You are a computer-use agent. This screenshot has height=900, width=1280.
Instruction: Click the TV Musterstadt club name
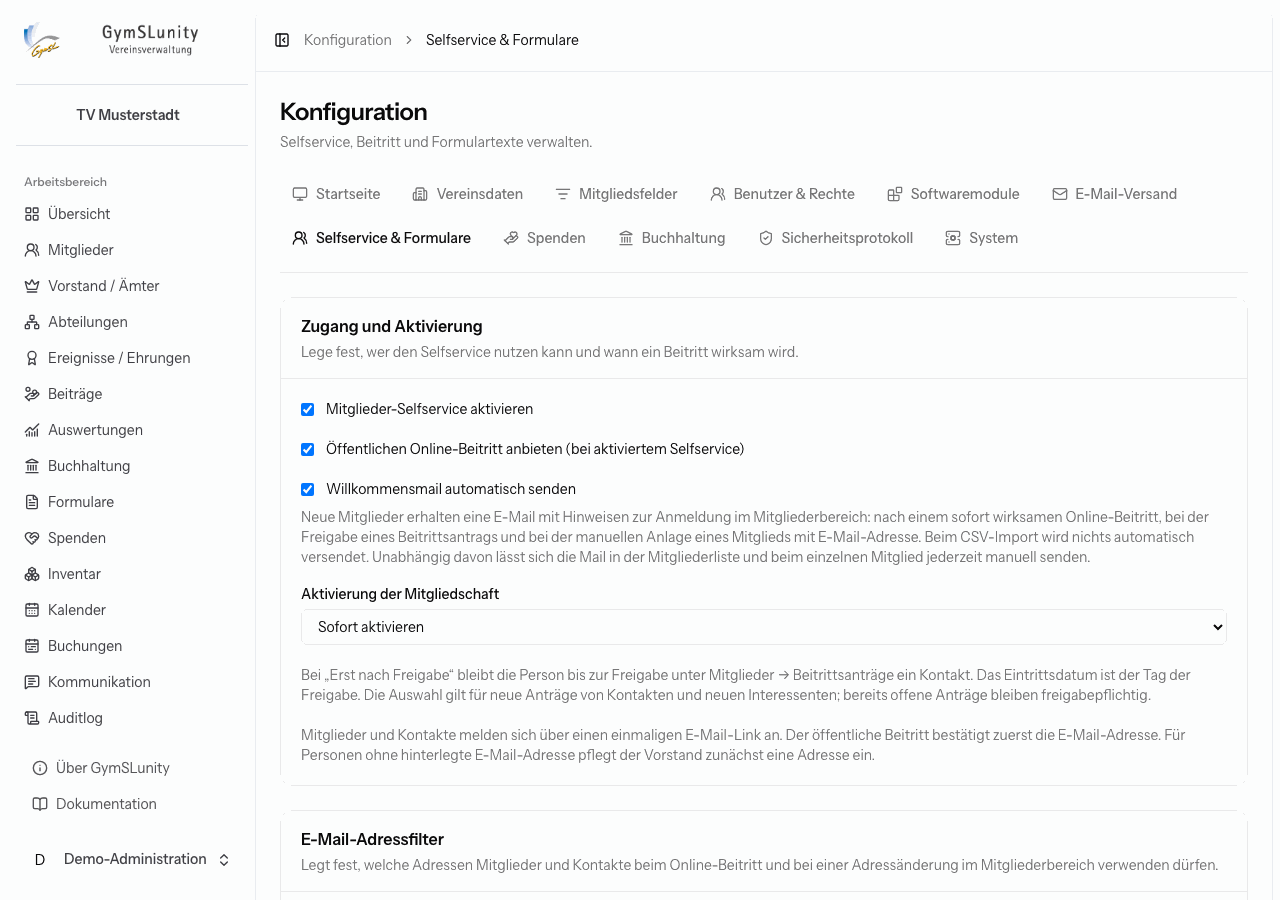[x=128, y=115]
